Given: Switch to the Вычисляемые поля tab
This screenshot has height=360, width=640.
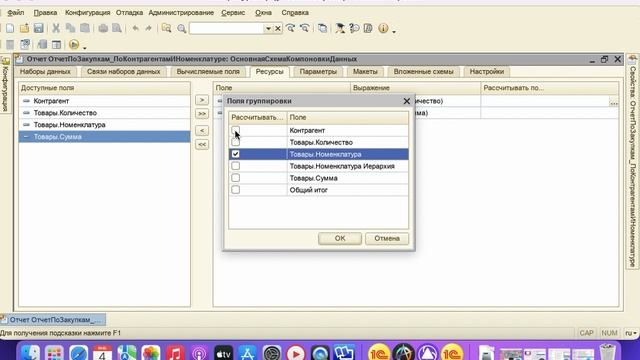Looking at the screenshot, I should pyautogui.click(x=208, y=71).
